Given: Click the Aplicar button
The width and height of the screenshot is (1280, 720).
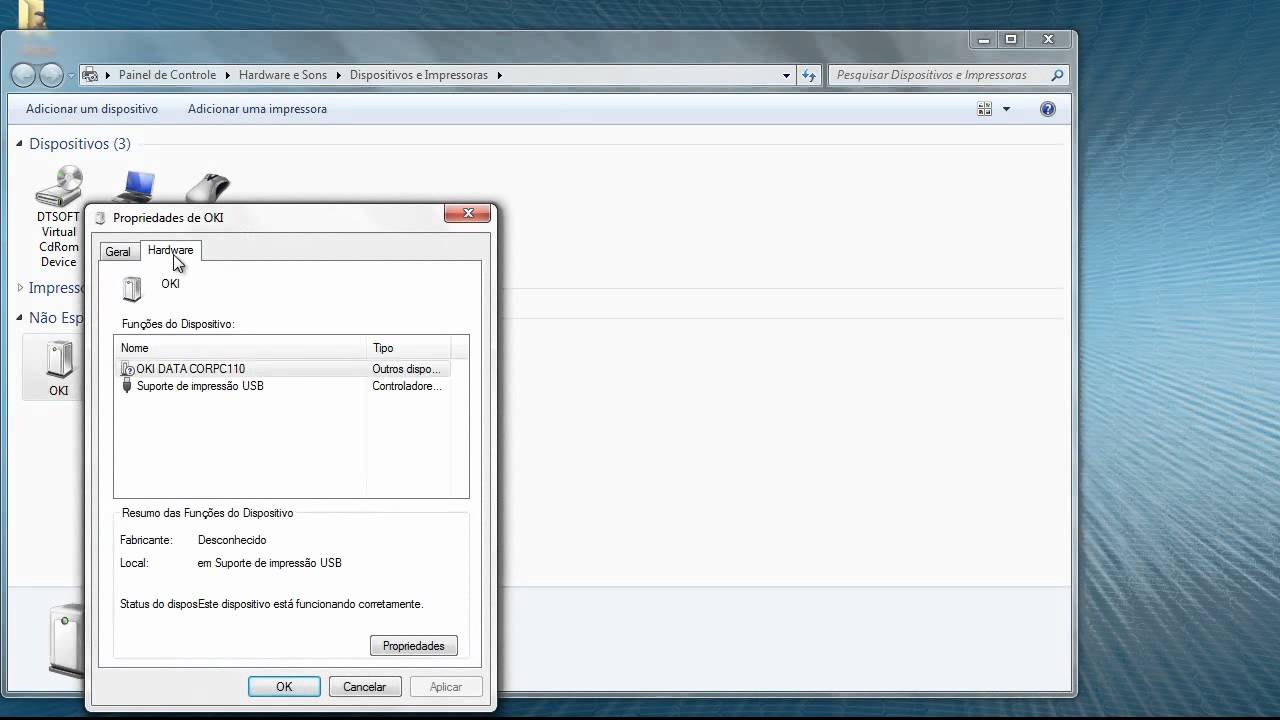Looking at the screenshot, I should click(x=446, y=687).
